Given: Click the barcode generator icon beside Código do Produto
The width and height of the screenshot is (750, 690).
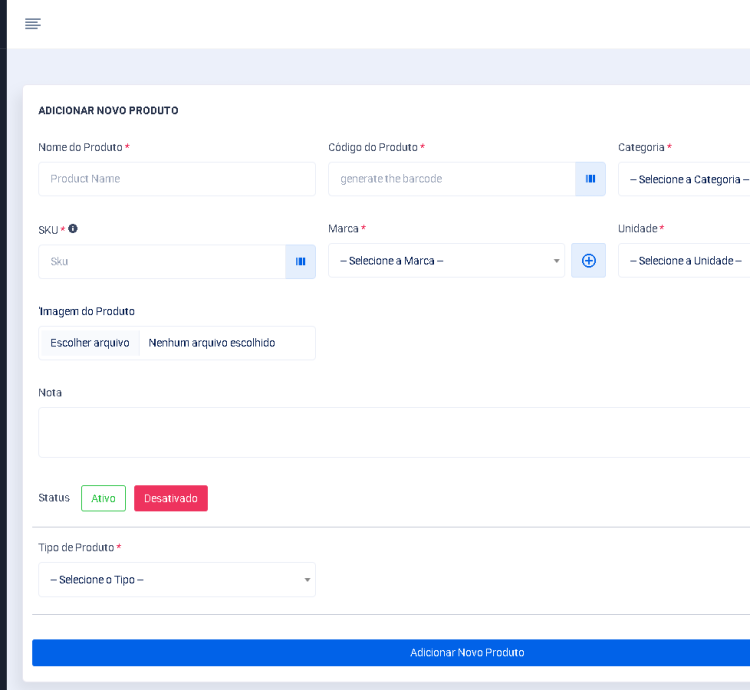Looking at the screenshot, I should pos(590,179).
